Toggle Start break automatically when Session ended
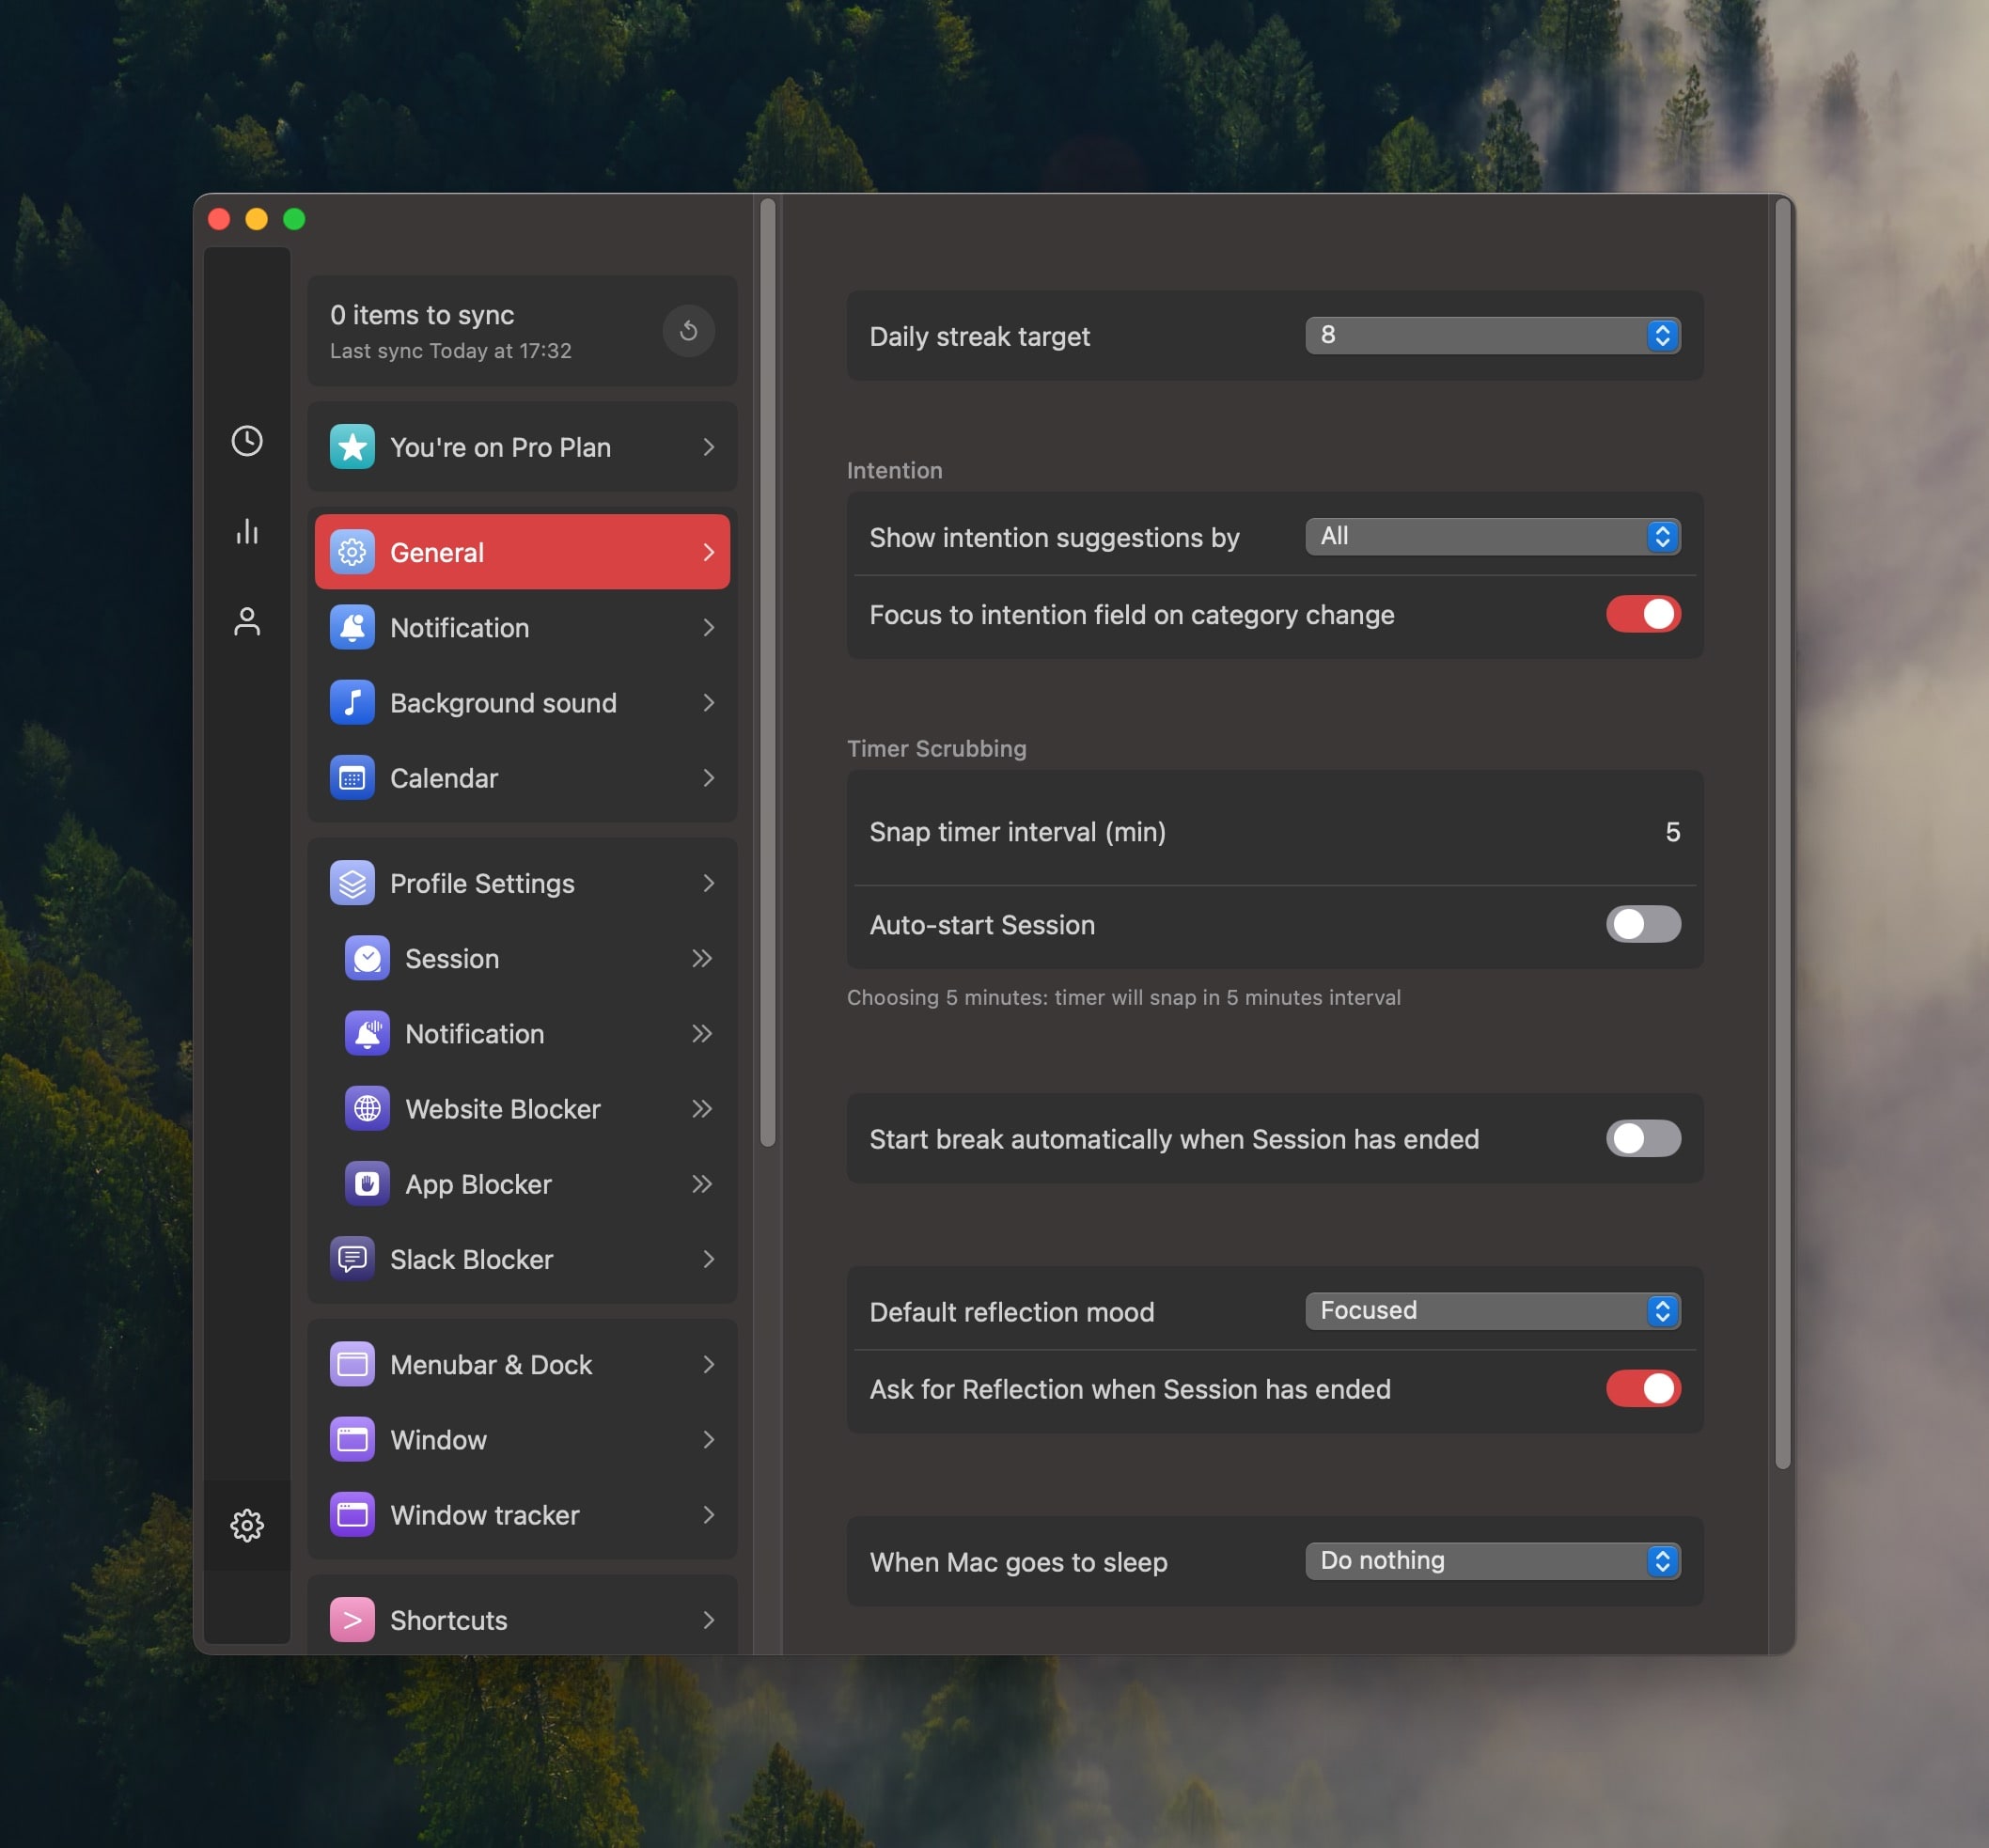1989x1848 pixels. 1643,1139
